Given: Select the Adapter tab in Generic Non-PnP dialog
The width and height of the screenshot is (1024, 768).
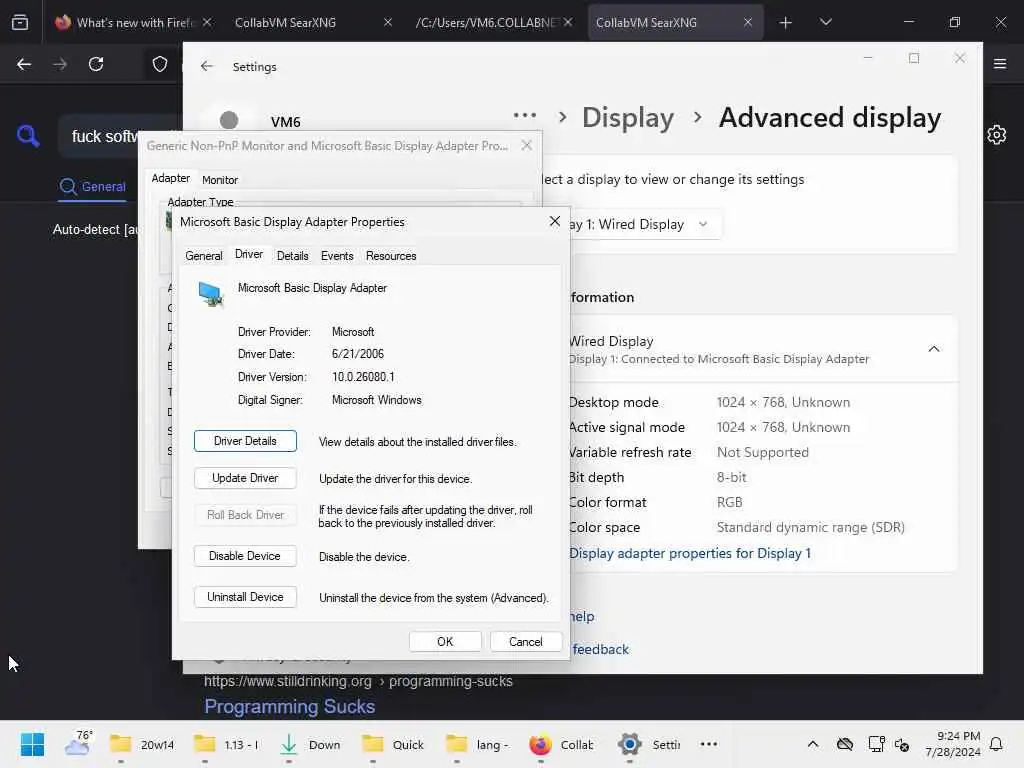Looking at the screenshot, I should coord(170,178).
